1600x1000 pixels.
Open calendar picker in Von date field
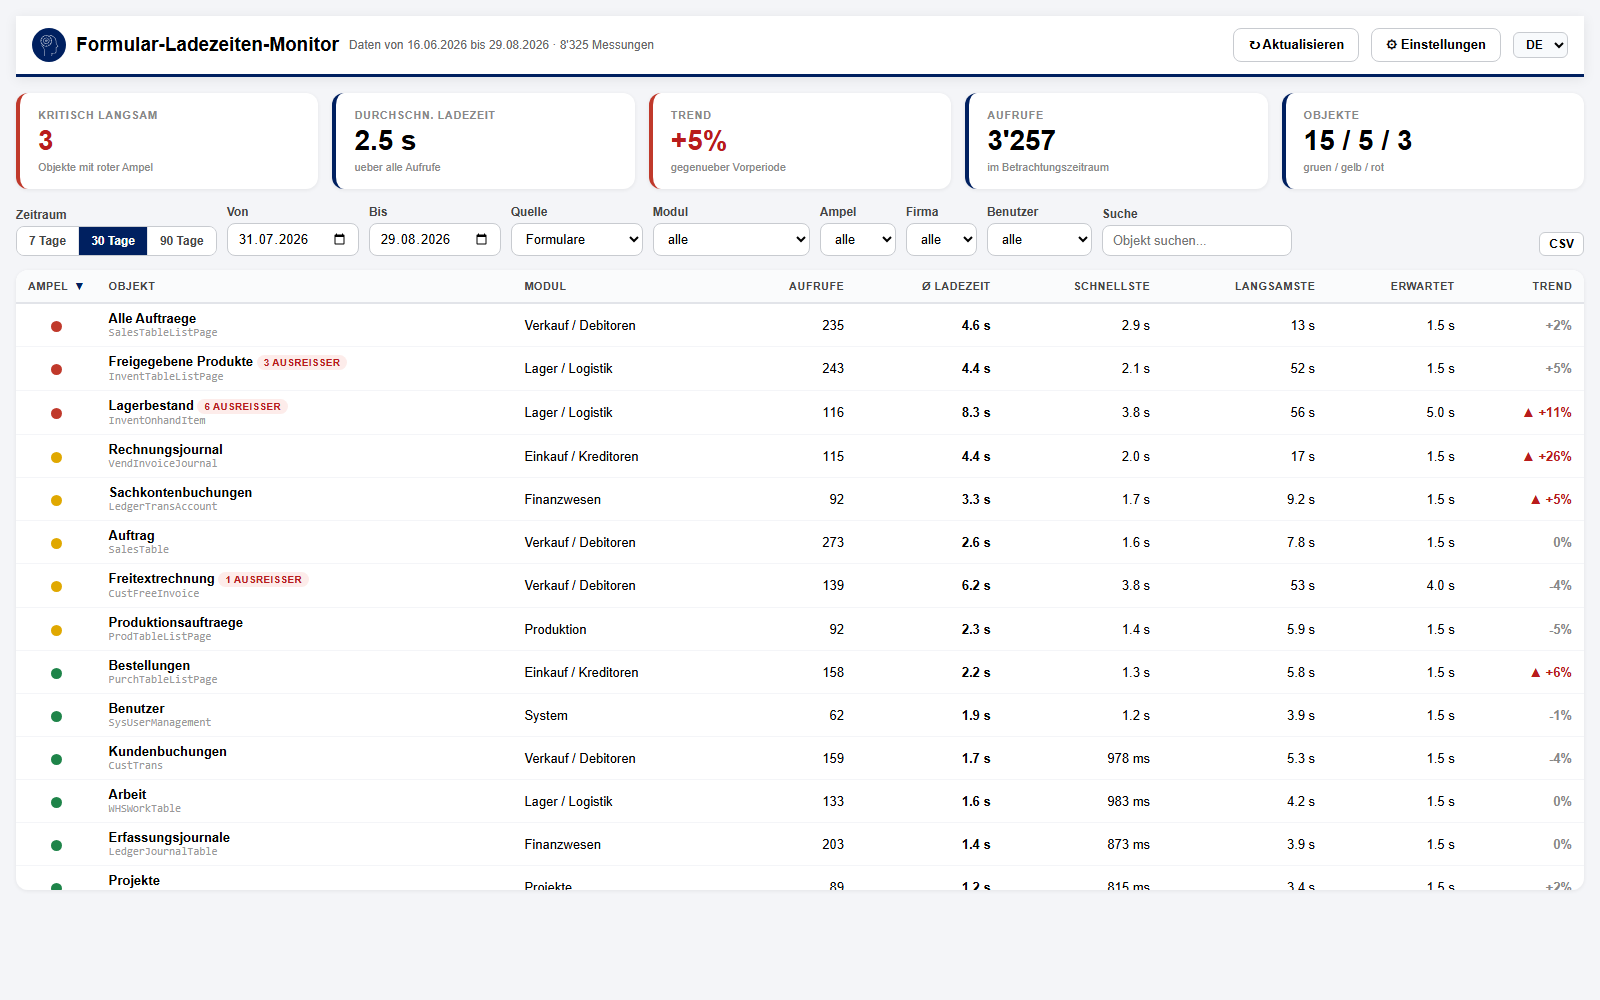tap(340, 240)
